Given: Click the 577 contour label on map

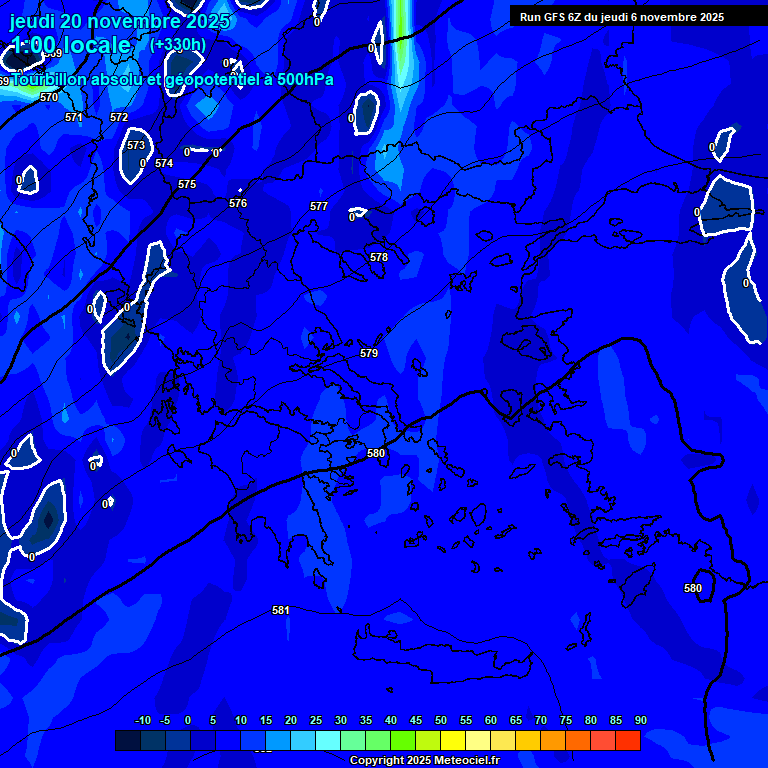Looking at the screenshot, I should coord(319,206).
